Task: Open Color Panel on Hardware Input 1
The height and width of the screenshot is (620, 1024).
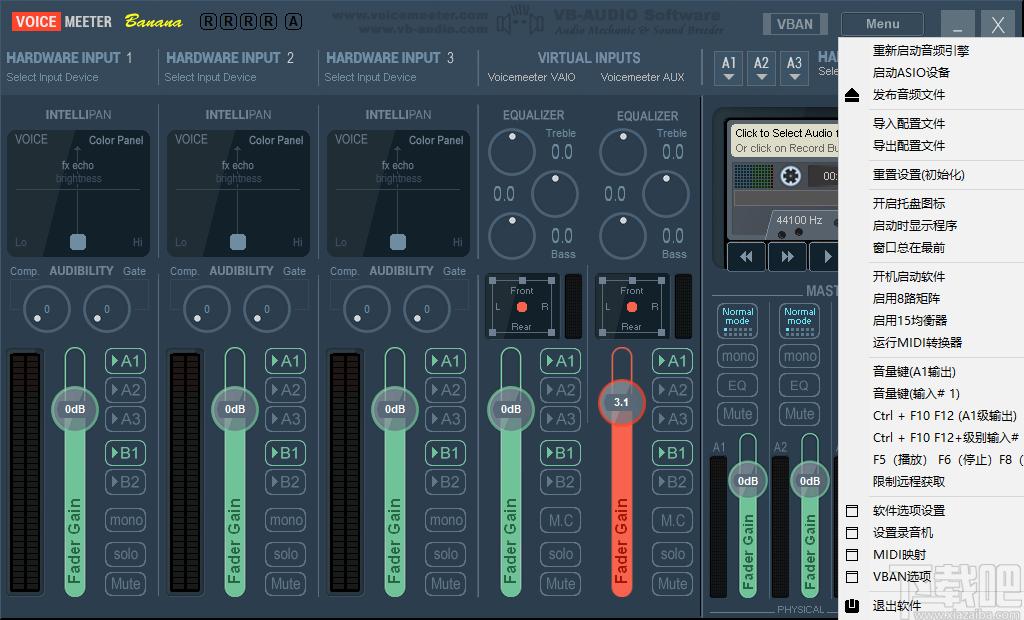Action: pyautogui.click(x=116, y=140)
